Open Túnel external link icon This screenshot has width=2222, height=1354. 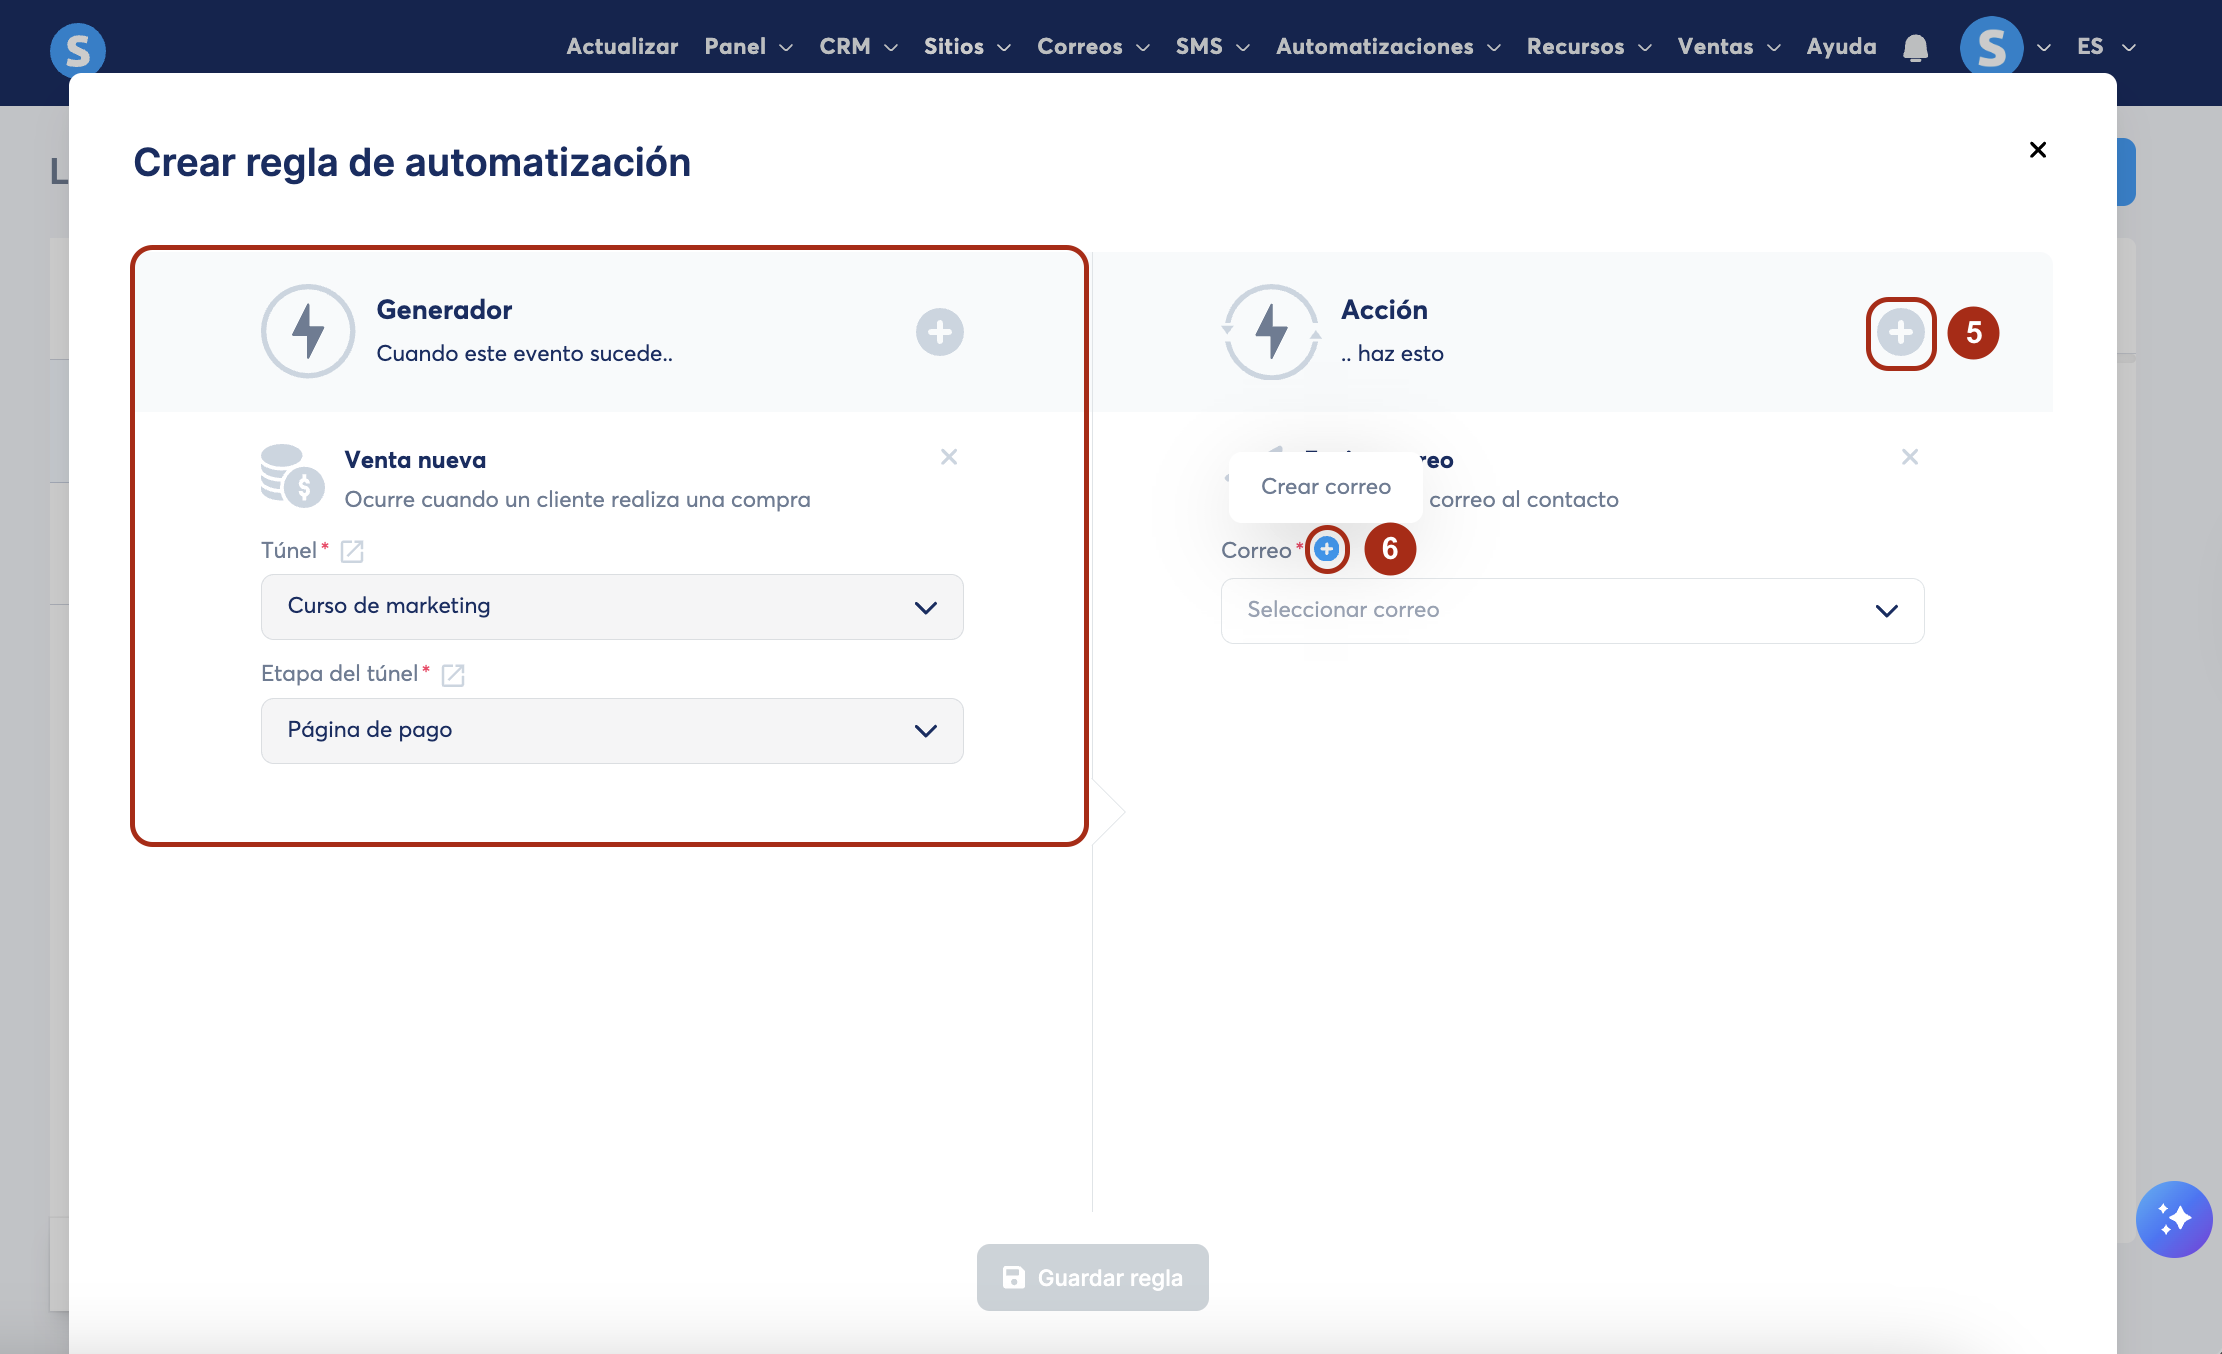352,551
